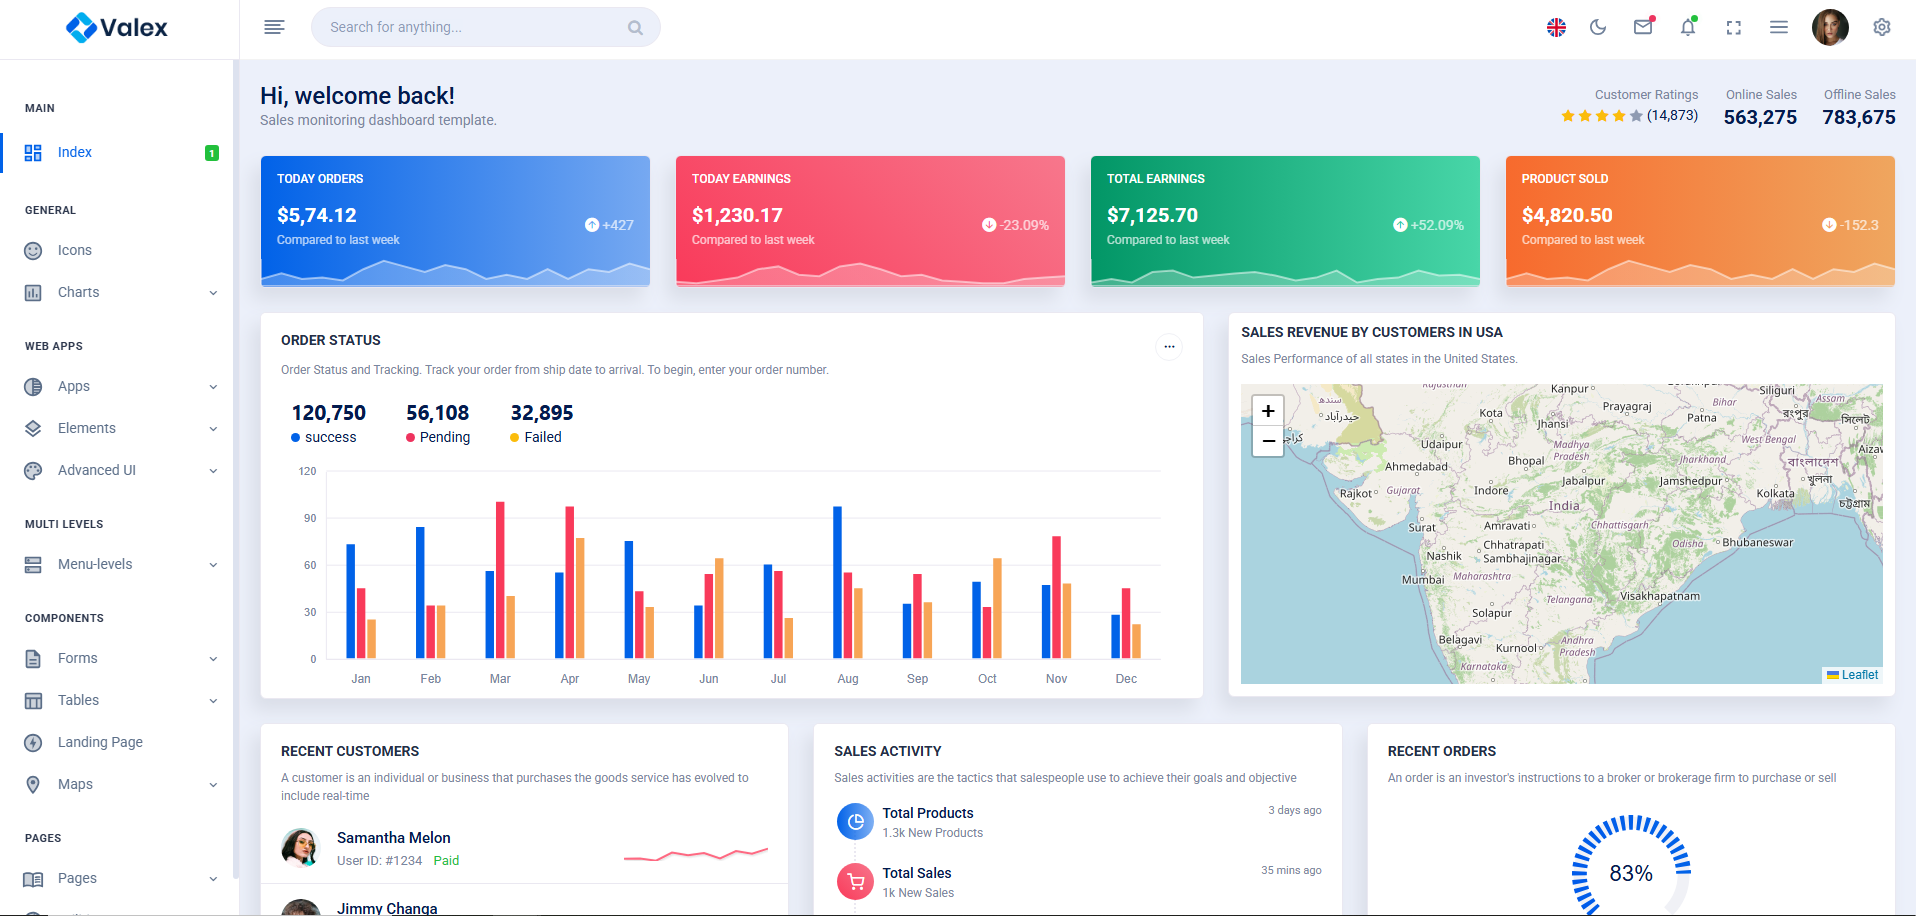This screenshot has width=1916, height=916.
Task: Open the settings gear icon
Action: [x=1882, y=27]
